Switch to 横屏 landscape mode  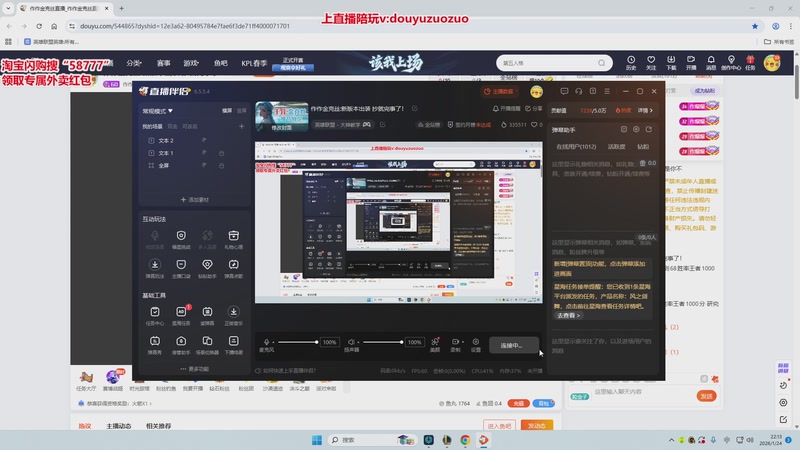click(x=227, y=111)
